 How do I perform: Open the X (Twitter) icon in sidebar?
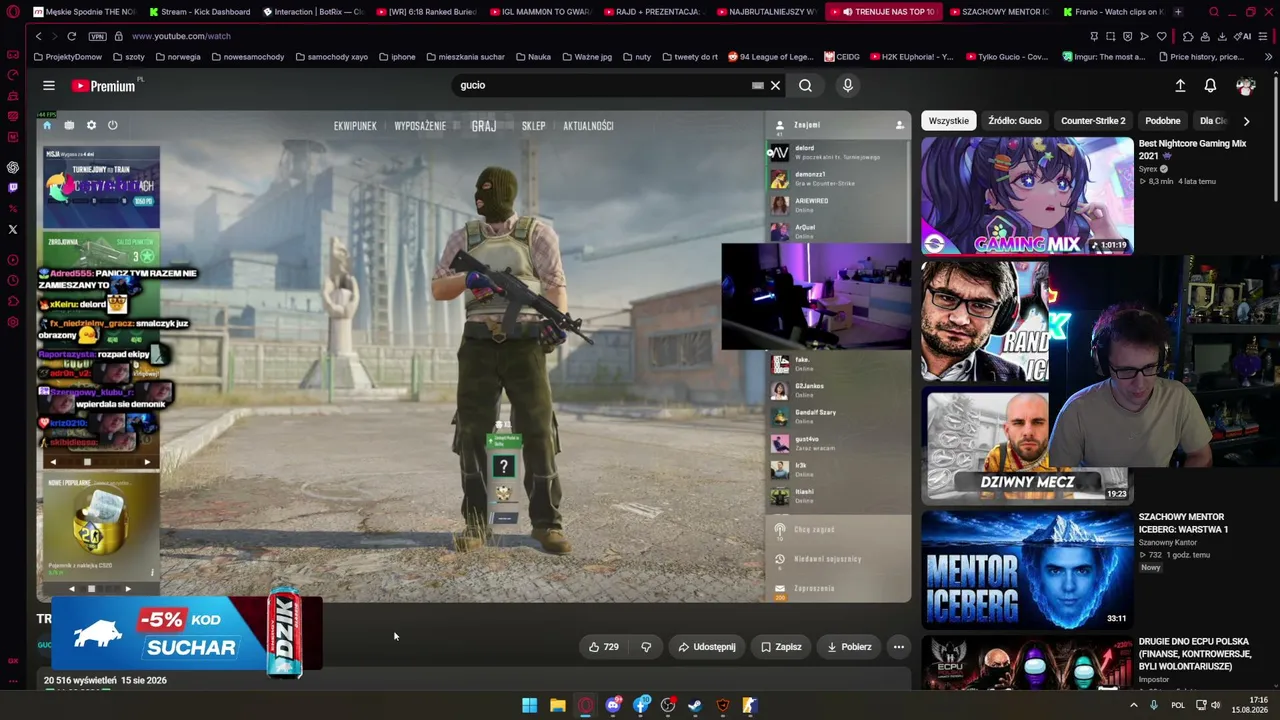pyautogui.click(x=13, y=229)
